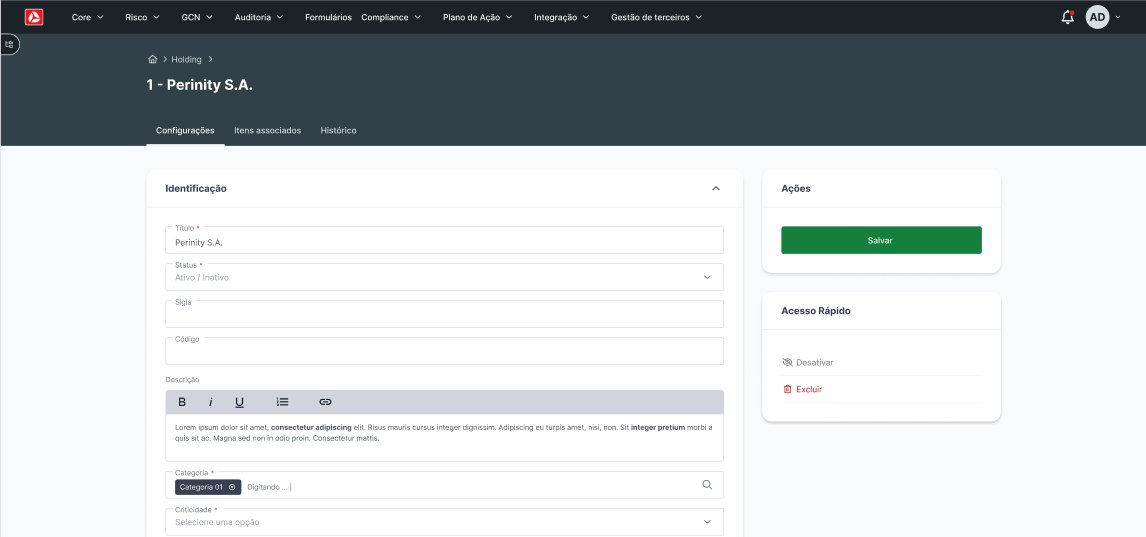This screenshot has height=537, width=1146.
Task: Click the Categoria typing input
Action: pyautogui.click(x=269, y=487)
